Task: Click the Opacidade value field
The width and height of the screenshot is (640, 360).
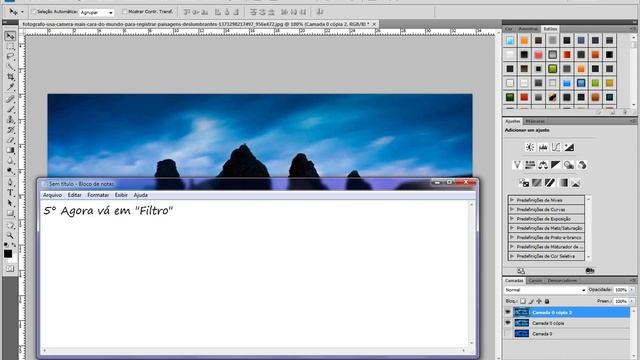Action: [x=621, y=290]
